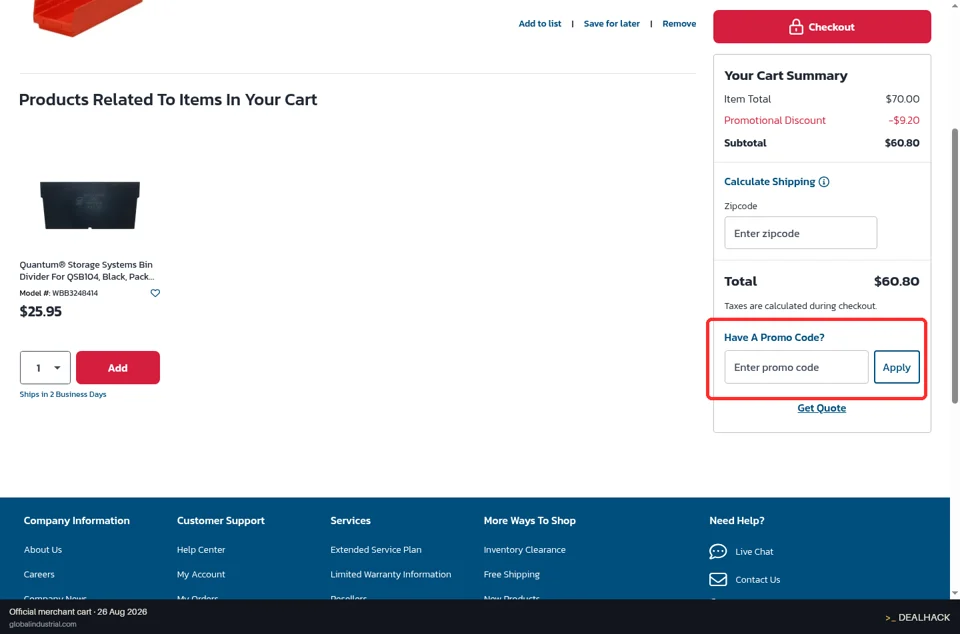The height and width of the screenshot is (634, 960).
Task: Click the Model # WBB3248414 text
Action: pos(59,293)
